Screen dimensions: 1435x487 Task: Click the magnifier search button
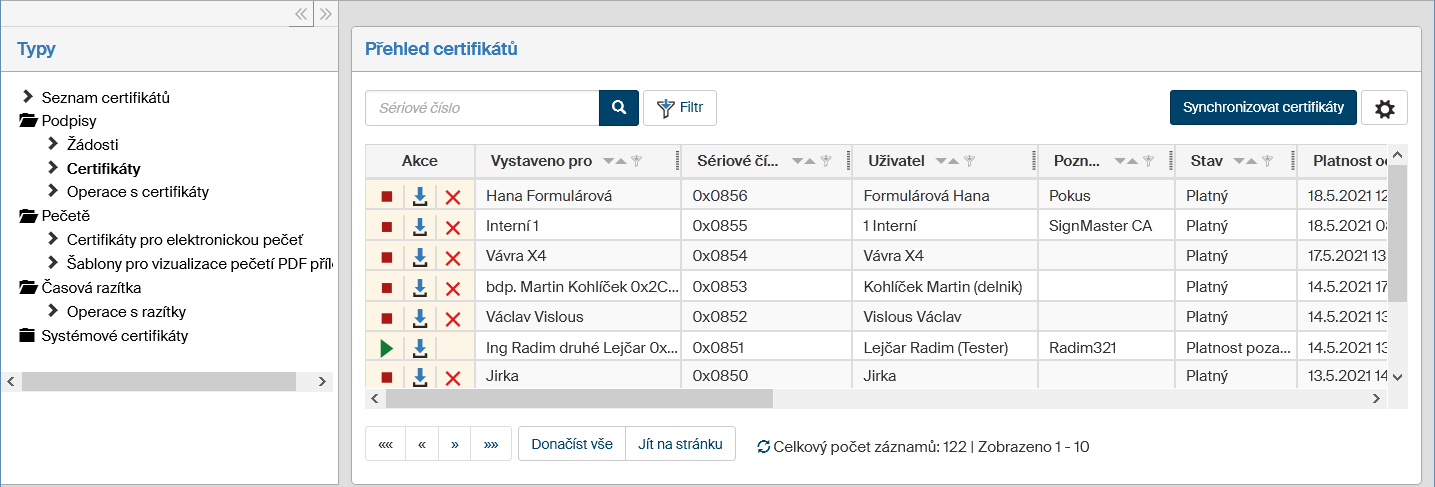tap(618, 108)
